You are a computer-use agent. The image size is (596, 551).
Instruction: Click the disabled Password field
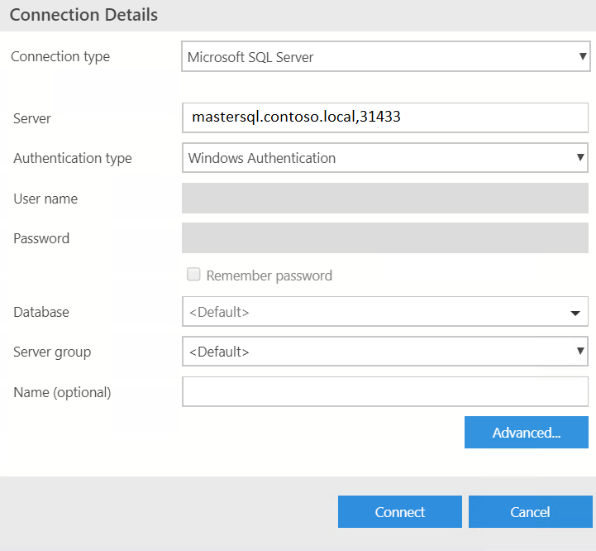[385, 238]
